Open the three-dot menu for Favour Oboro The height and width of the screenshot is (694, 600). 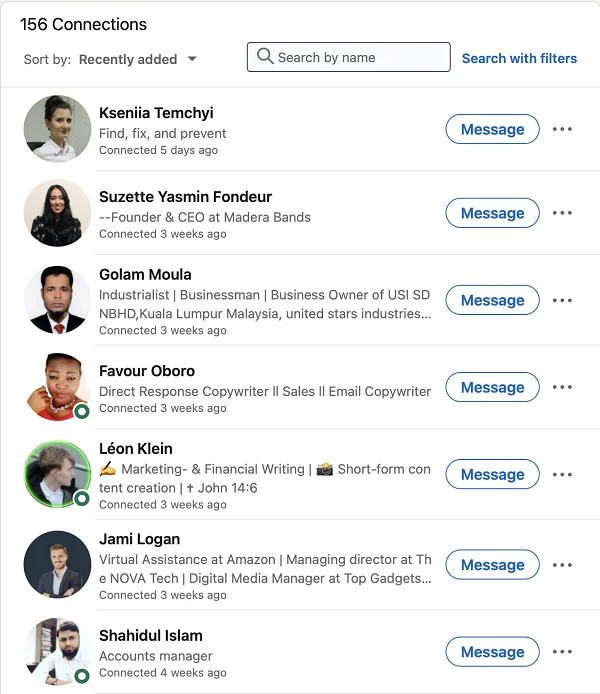(562, 387)
